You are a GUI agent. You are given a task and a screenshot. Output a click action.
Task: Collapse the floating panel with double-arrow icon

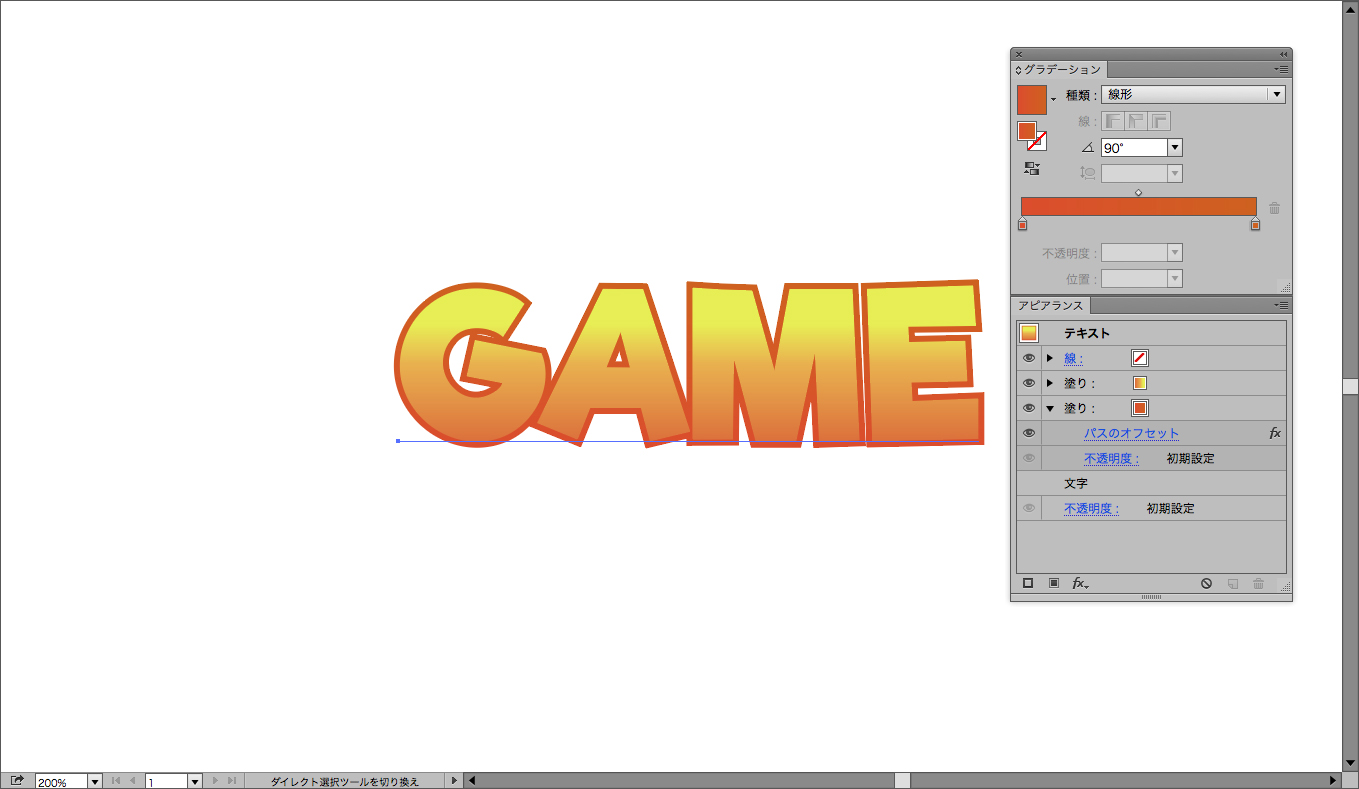[1283, 54]
